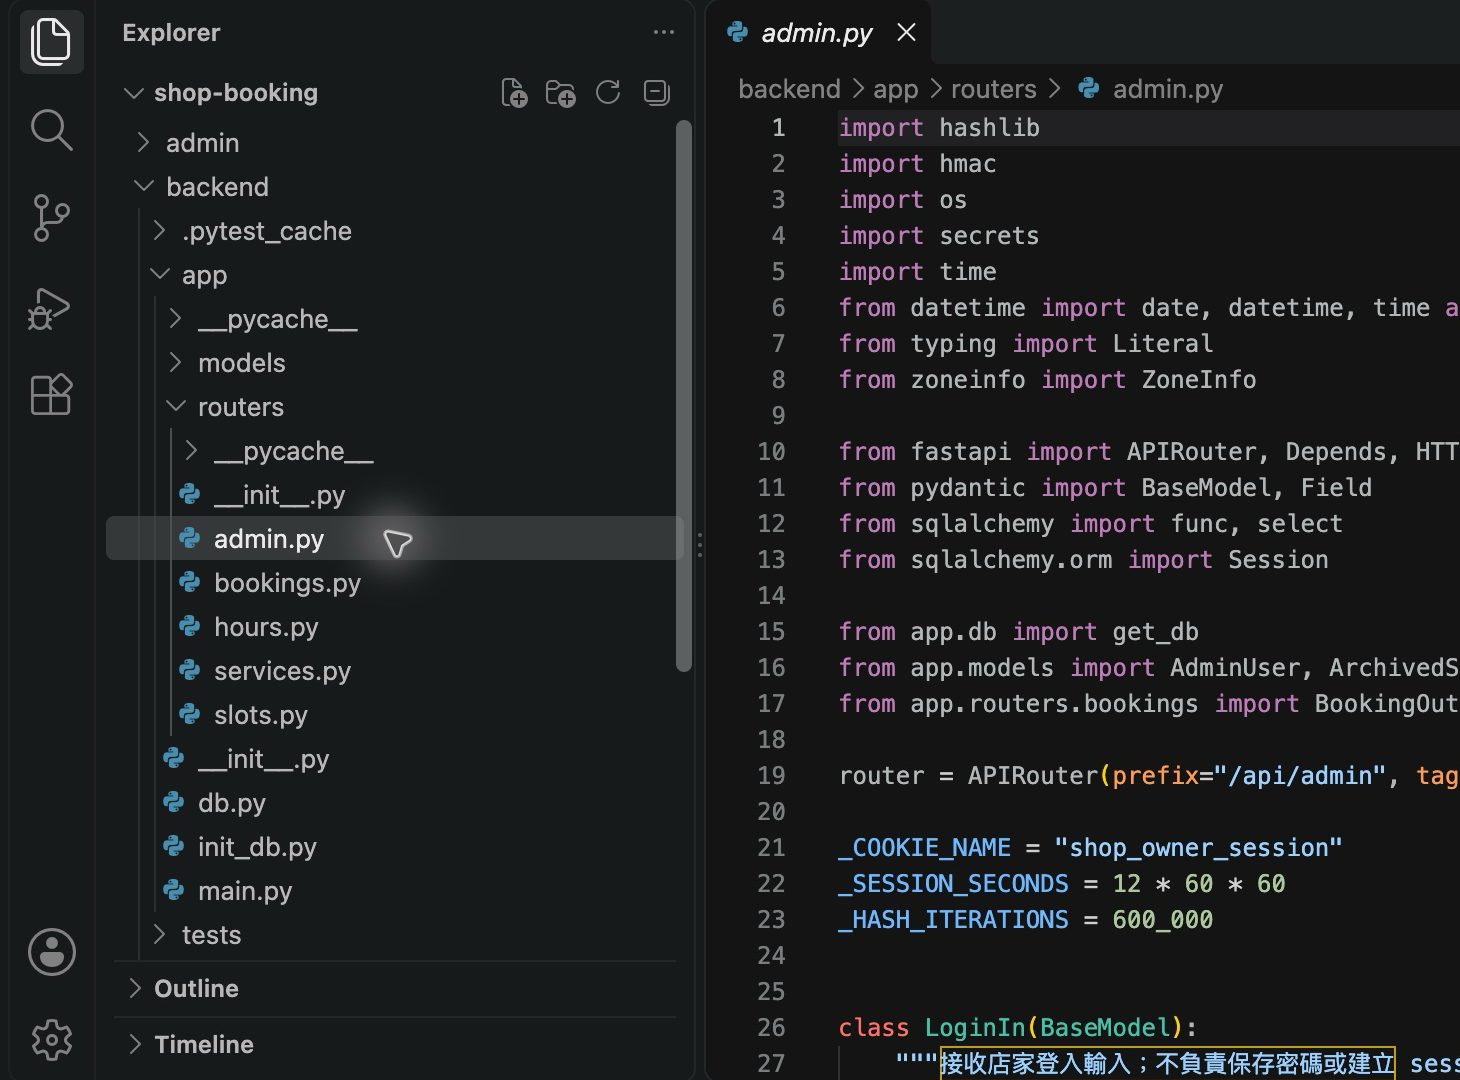
Task: Open the Run and Debug view icon
Action: tap(51, 307)
